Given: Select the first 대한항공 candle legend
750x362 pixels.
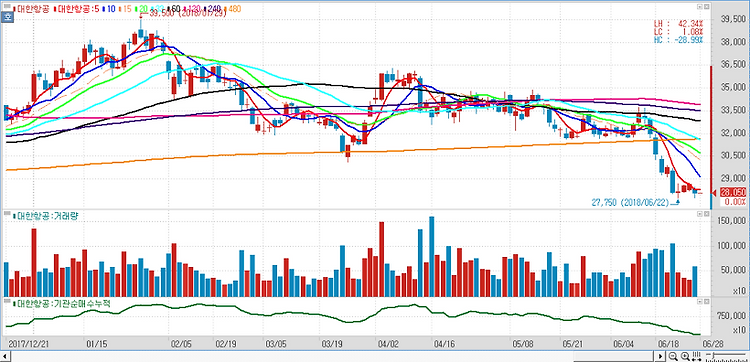Looking at the screenshot, I should tap(32, 9).
